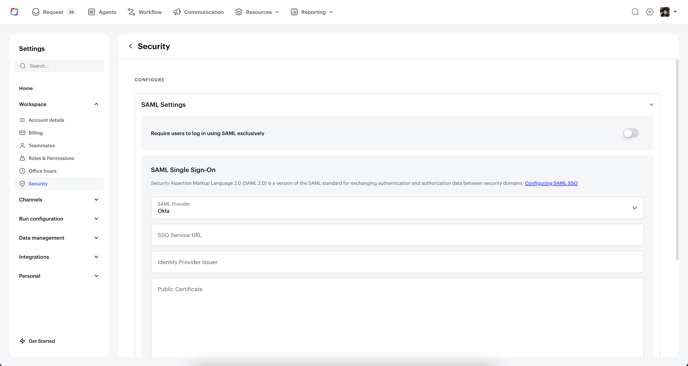688x366 pixels.
Task: Open the SAML Provider dropdown
Action: (x=397, y=208)
